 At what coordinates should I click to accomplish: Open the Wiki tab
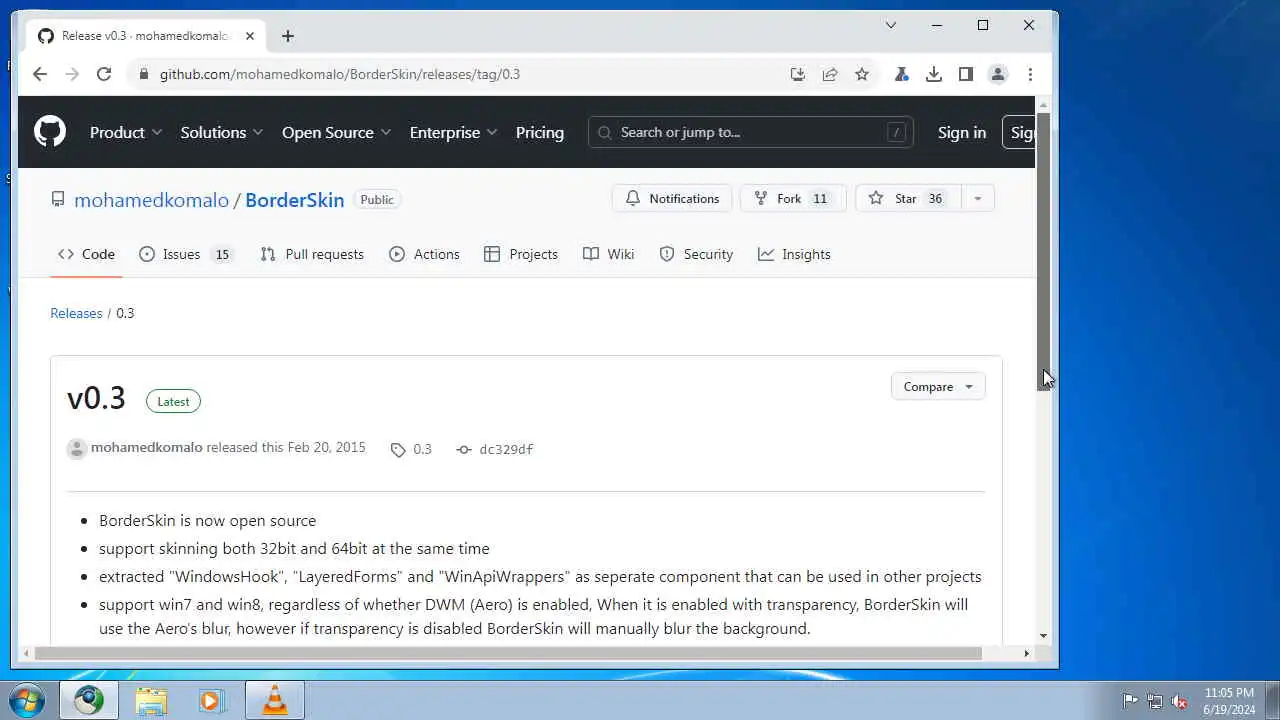(x=609, y=254)
